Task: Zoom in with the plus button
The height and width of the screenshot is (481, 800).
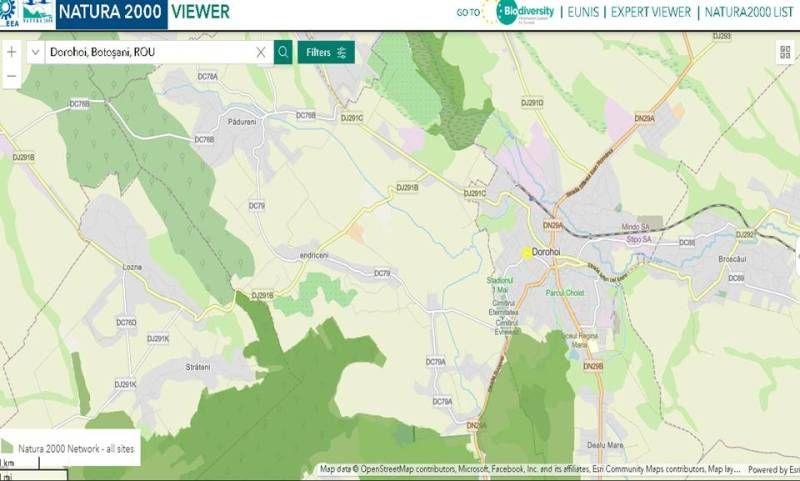Action: [x=11, y=51]
